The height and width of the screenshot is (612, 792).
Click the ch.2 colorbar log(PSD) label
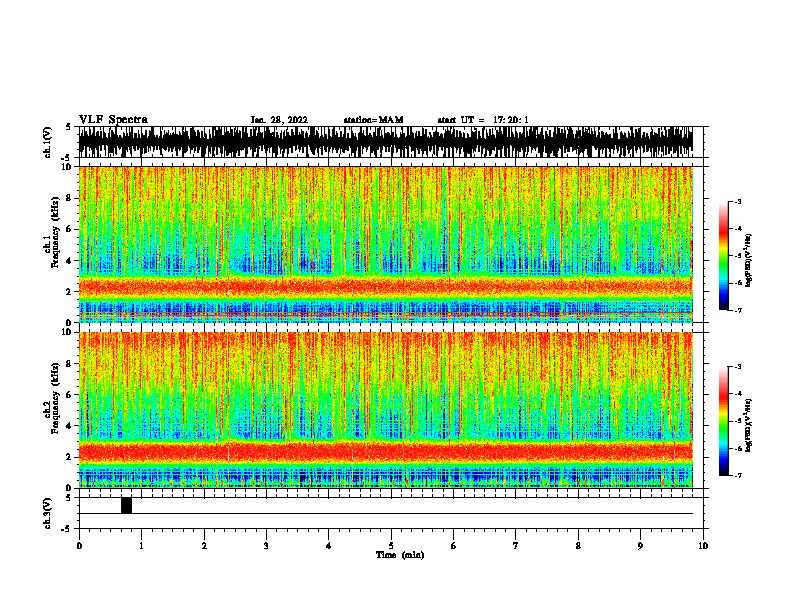click(748, 425)
